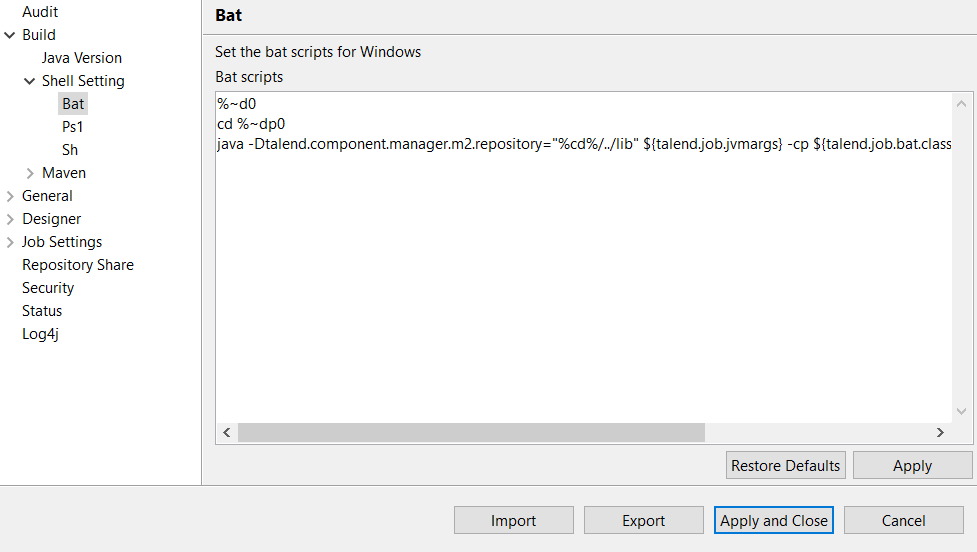Open the Audit preferences page
Screen dimensions: 977x552
(x=40, y=12)
